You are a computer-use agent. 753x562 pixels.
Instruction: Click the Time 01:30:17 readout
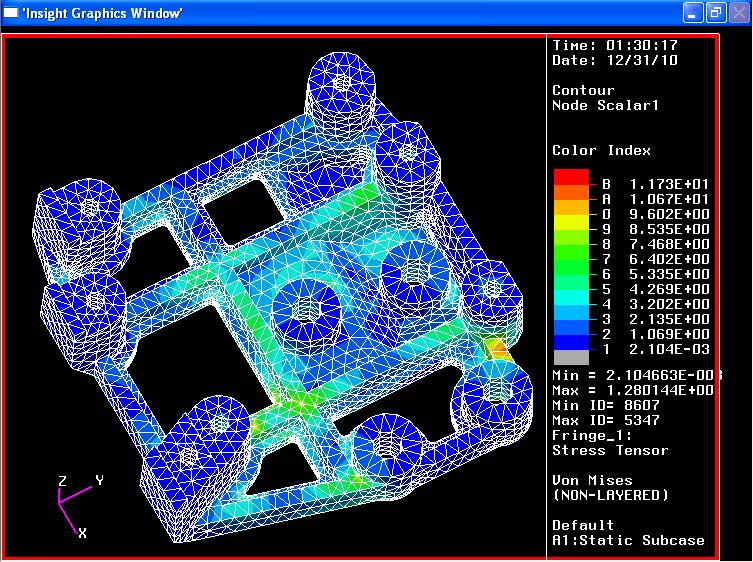(x=615, y=45)
